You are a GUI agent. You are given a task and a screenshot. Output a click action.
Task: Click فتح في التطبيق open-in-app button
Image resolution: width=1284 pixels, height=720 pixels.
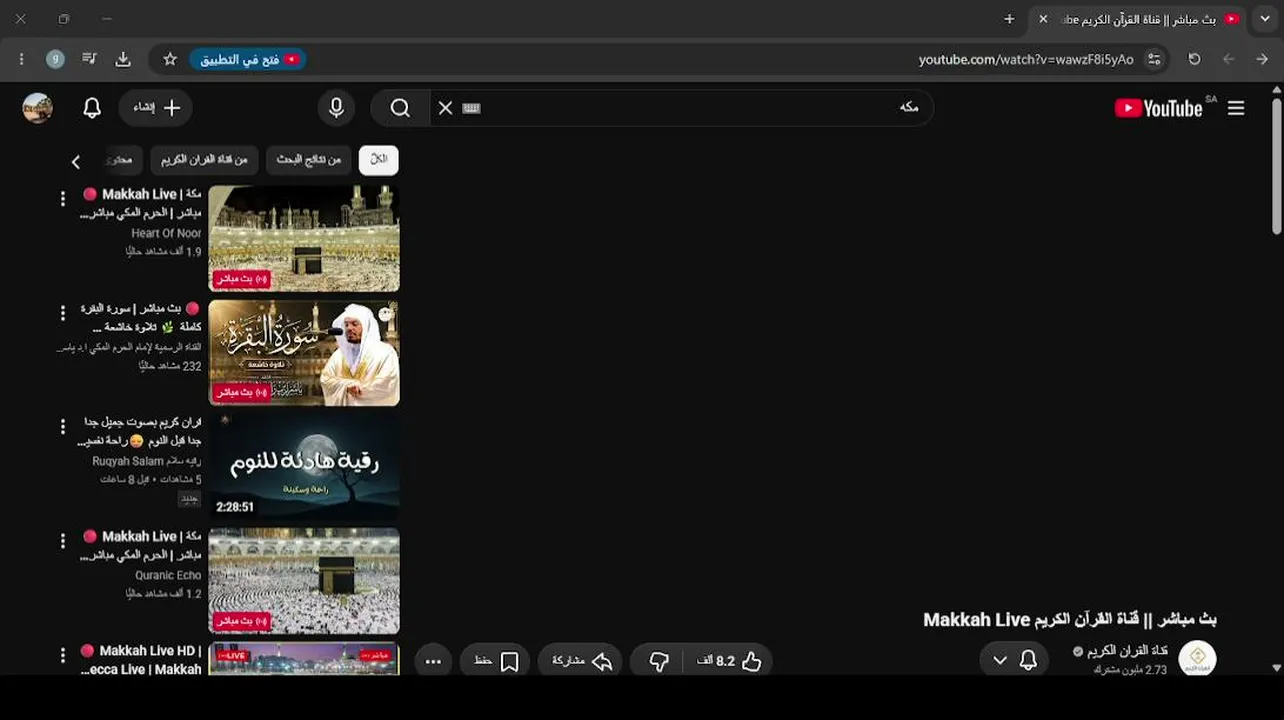248,59
